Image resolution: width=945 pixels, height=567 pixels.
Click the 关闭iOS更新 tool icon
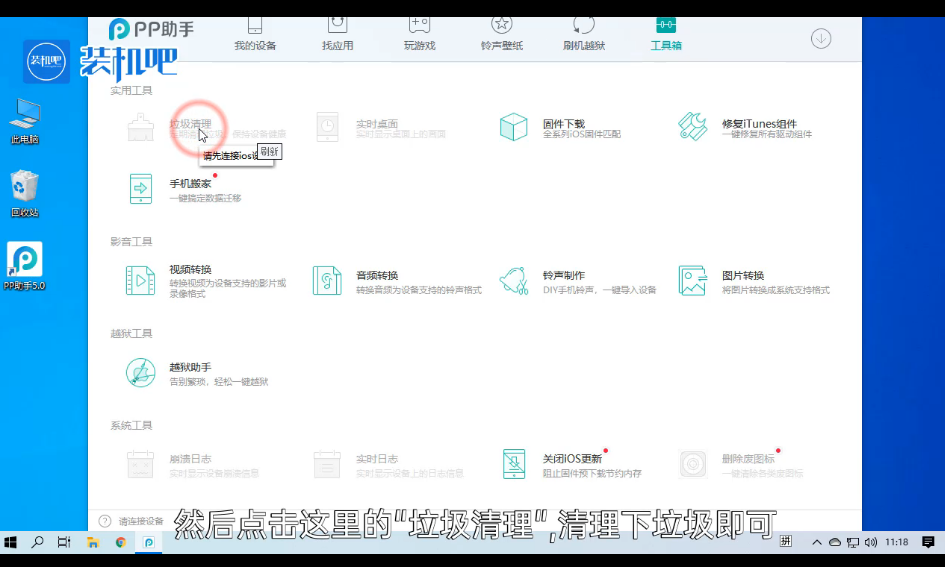514,464
